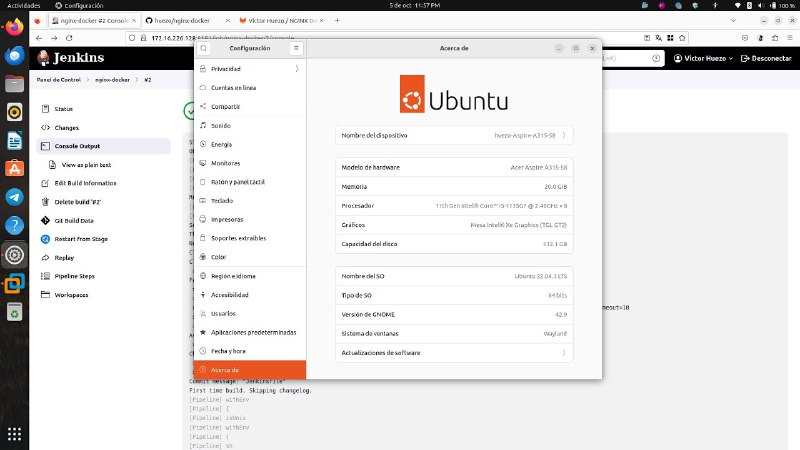Select Soportes extraíbles in the sidebar
This screenshot has width=800, height=450.
click(x=250, y=238)
